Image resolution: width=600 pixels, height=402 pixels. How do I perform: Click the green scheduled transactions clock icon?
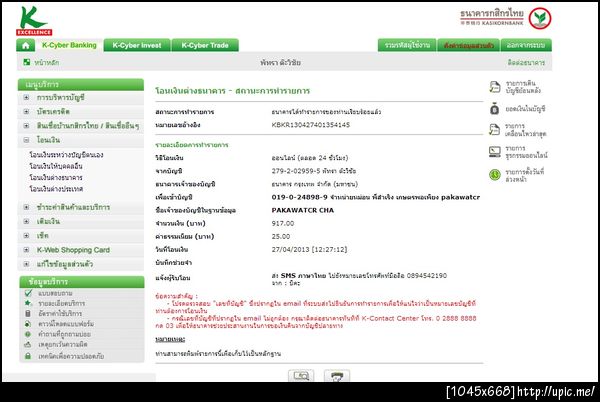(494, 175)
